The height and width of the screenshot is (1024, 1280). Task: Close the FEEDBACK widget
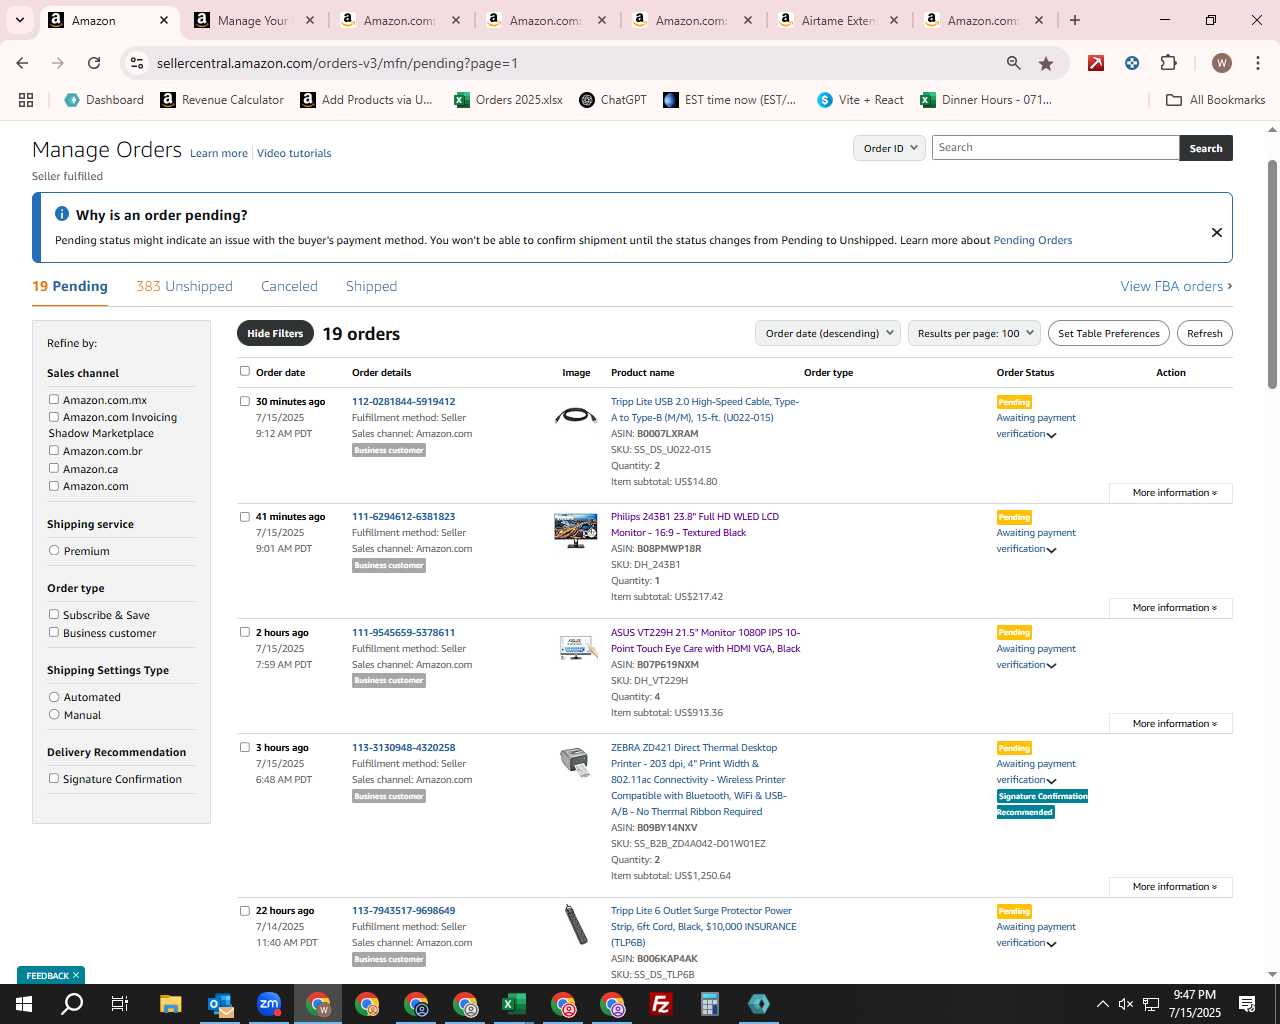click(75, 975)
